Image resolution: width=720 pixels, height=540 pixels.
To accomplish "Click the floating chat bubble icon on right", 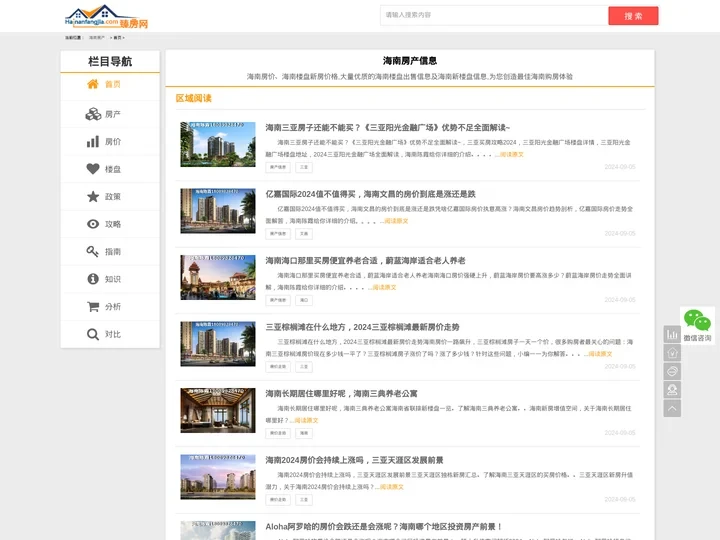I will point(672,371).
